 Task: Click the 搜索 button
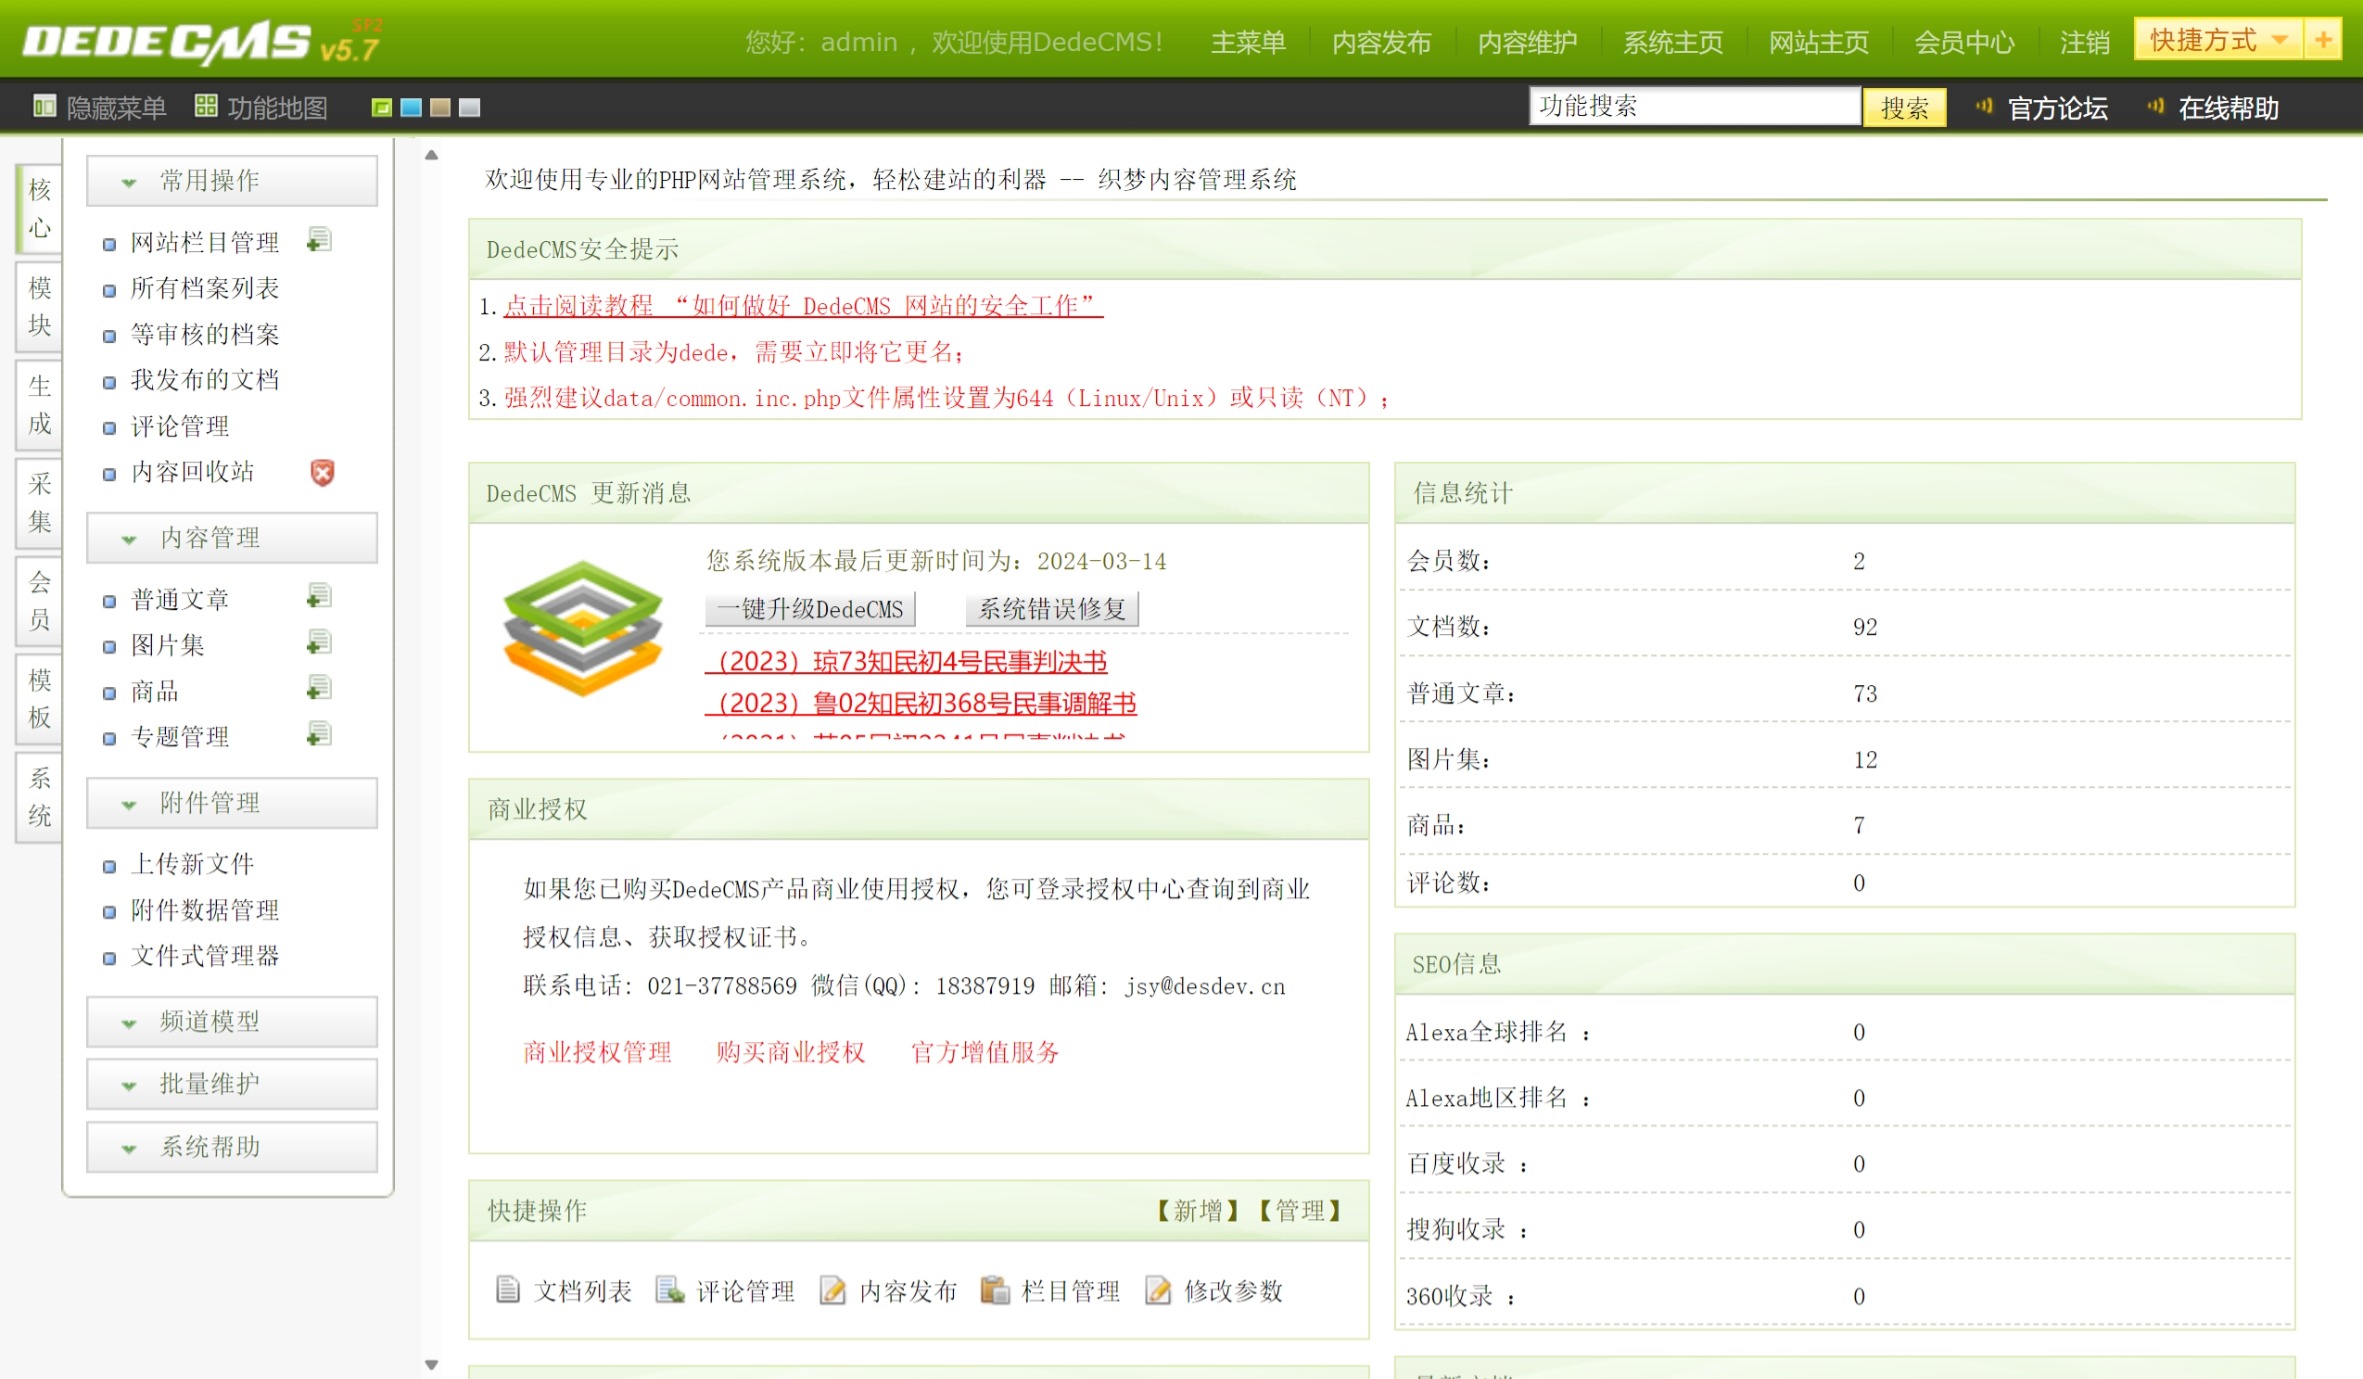tap(1904, 107)
